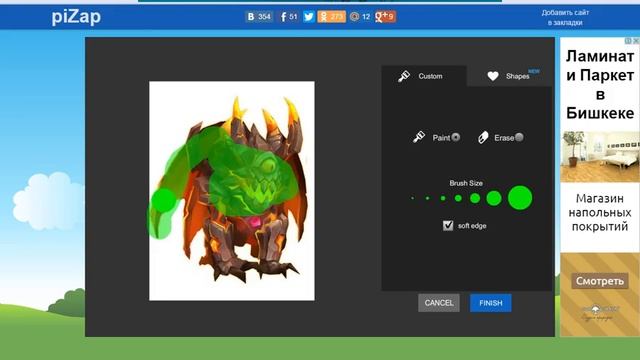
Task: Toggle the soft edge checkbox
Action: 448,225
